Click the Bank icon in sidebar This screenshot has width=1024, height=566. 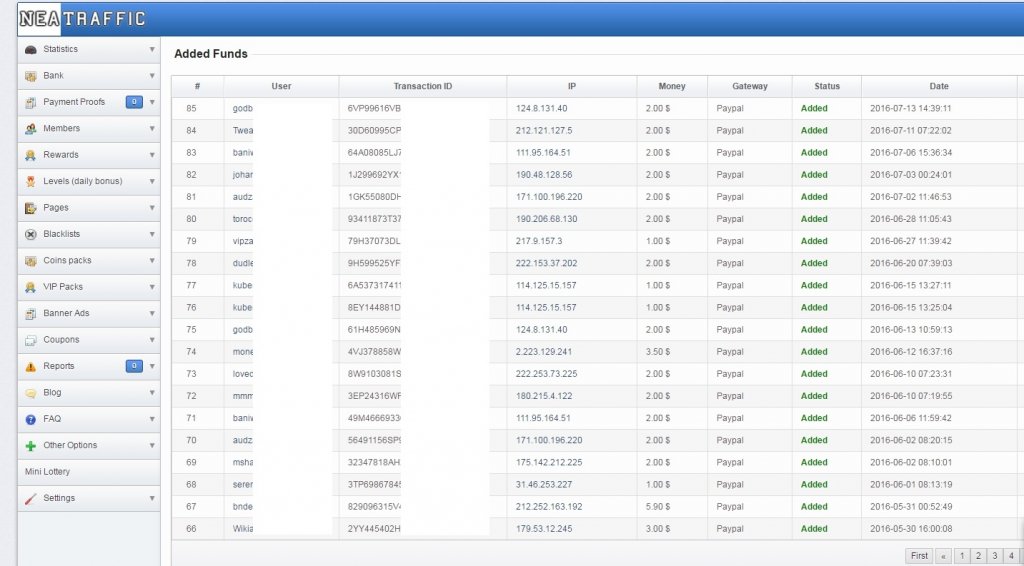(31, 76)
